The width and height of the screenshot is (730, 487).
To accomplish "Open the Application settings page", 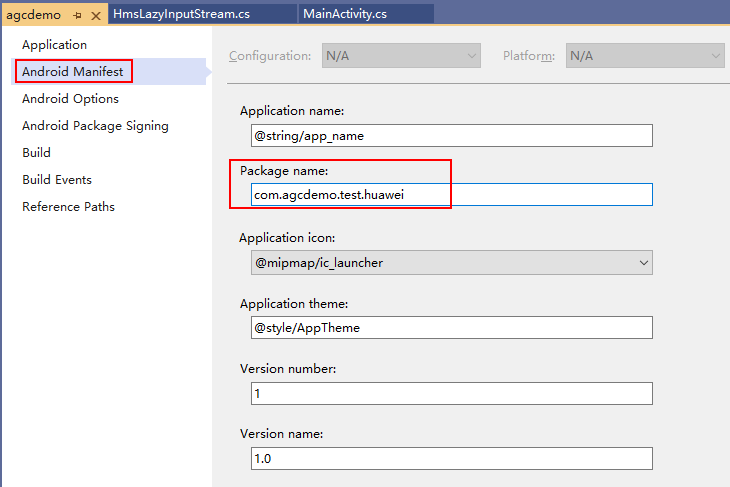I will [54, 45].
